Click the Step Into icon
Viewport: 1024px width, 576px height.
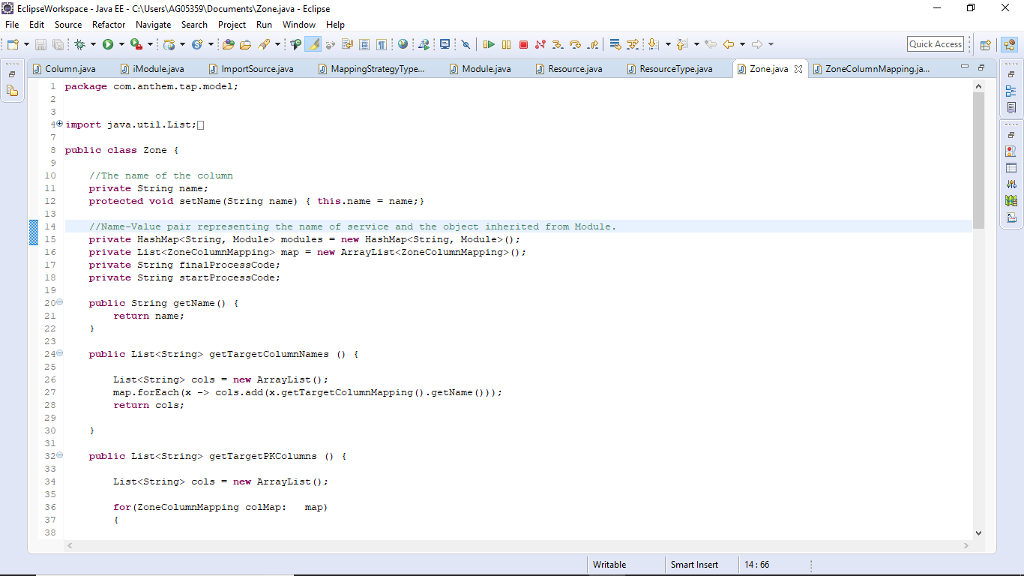pyautogui.click(x=557, y=44)
